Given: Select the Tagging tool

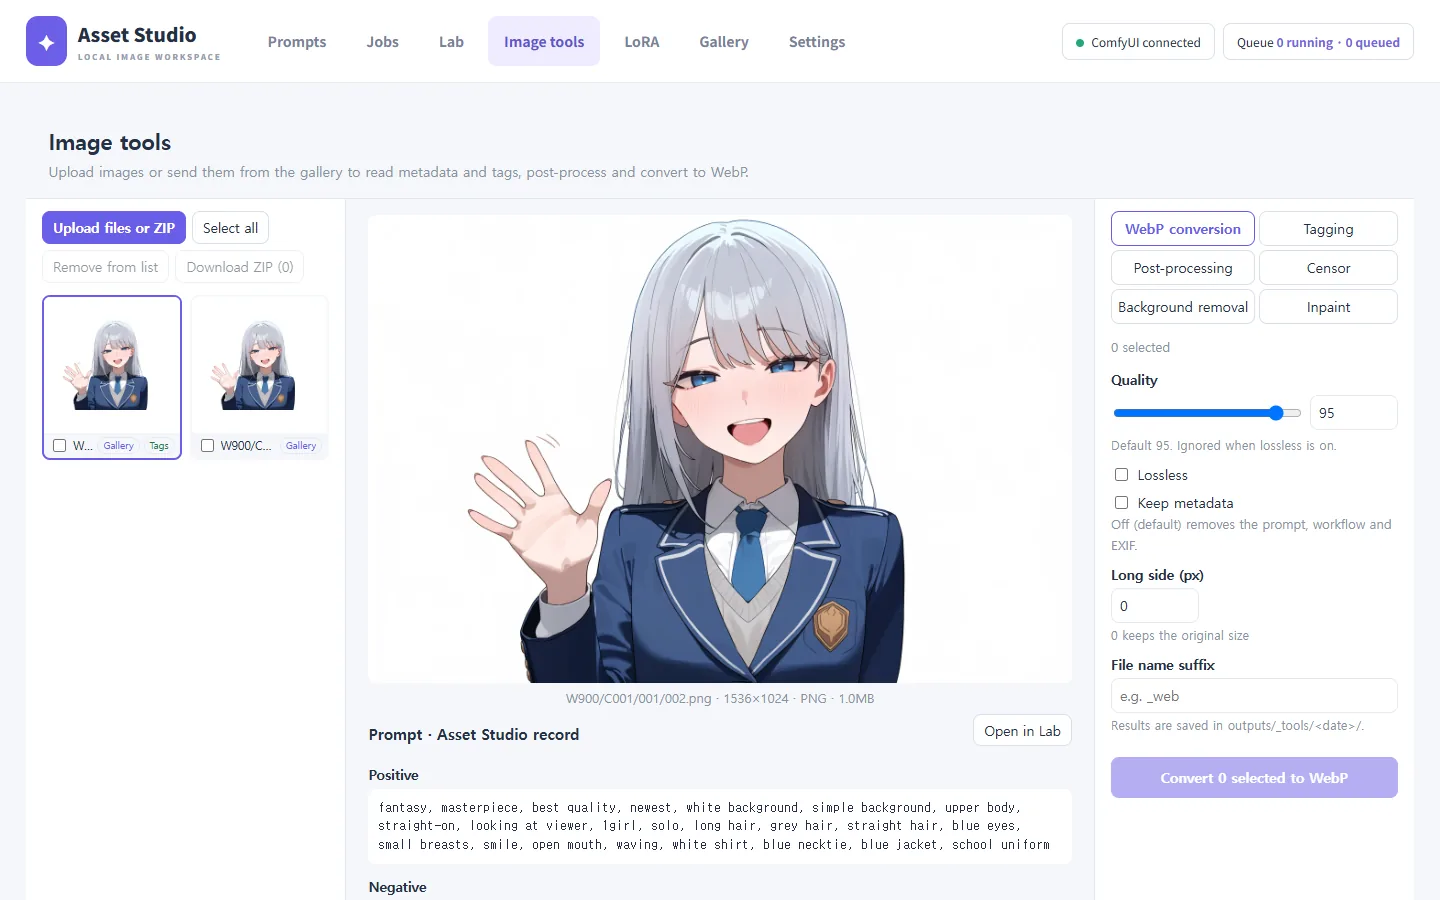Looking at the screenshot, I should coord(1328,229).
